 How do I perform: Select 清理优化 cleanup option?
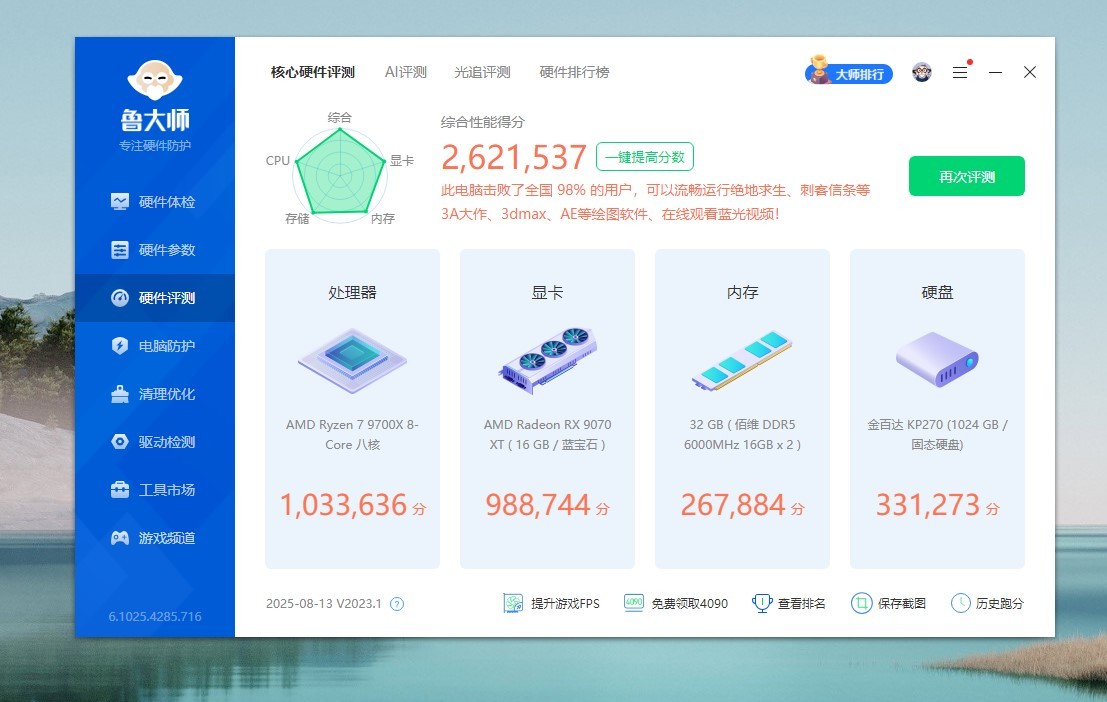pyautogui.click(x=153, y=394)
